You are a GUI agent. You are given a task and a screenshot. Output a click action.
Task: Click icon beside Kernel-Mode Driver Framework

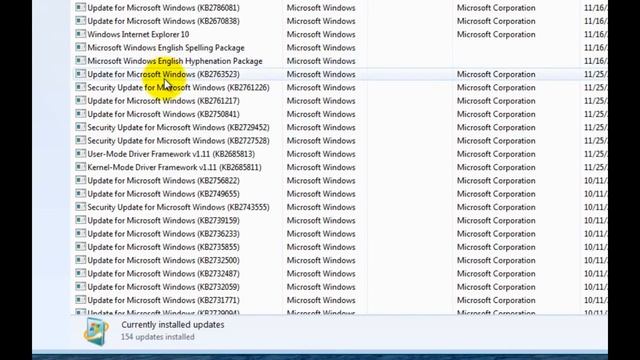(x=80, y=167)
